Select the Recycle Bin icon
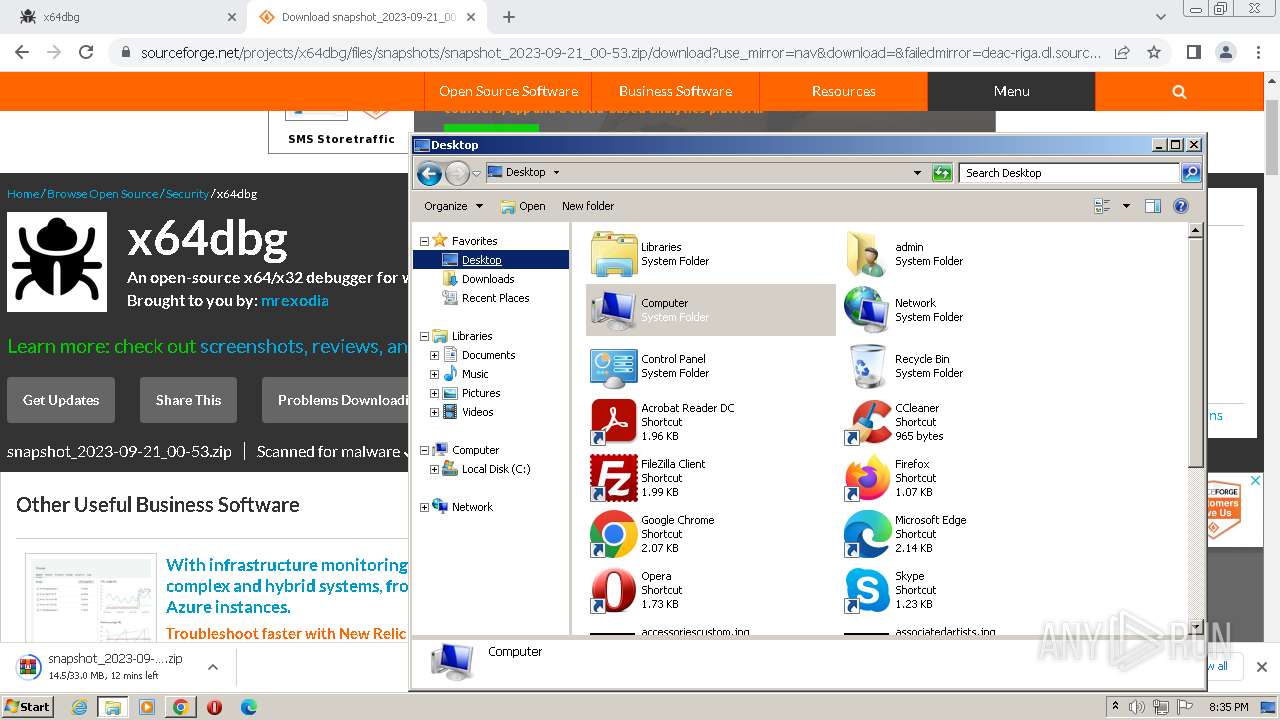This screenshot has width=1280, height=720. coord(867,366)
